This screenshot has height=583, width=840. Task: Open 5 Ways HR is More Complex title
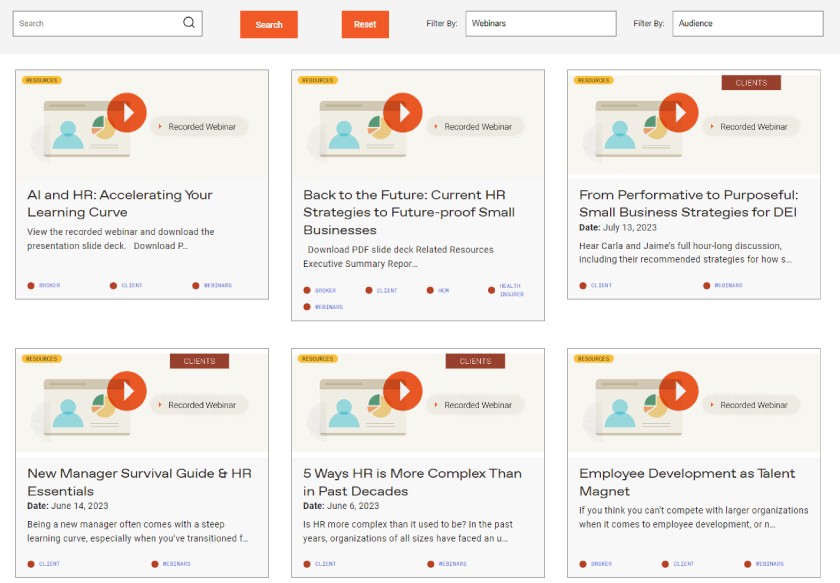[x=412, y=482]
